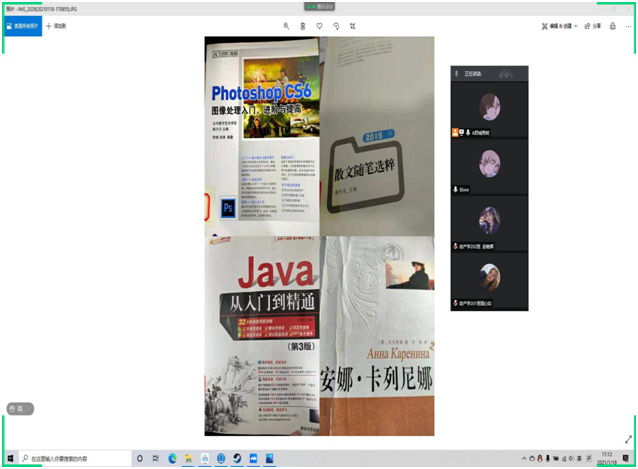
Task: Toggle the microphone icon next to Slove
Action: (x=456, y=189)
